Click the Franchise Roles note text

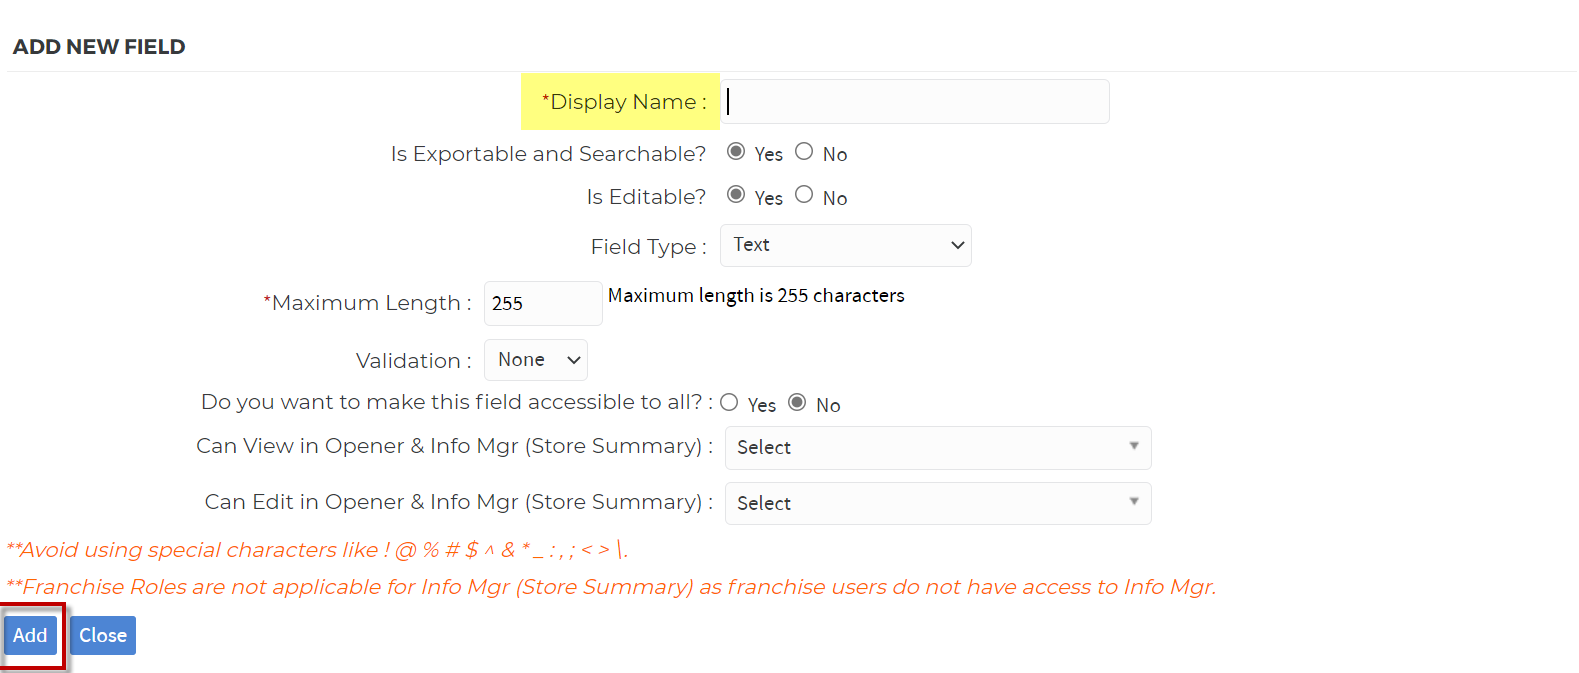611,587
